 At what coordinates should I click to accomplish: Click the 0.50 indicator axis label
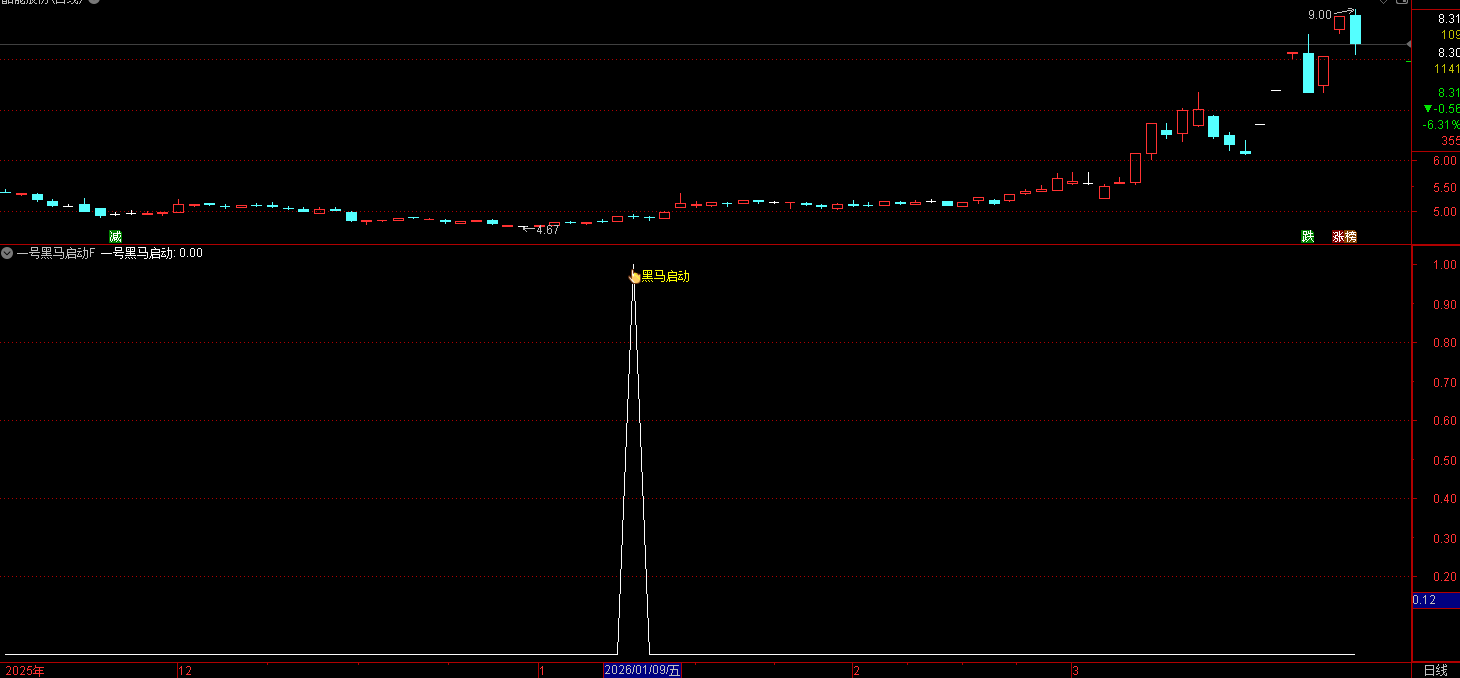coord(1443,461)
